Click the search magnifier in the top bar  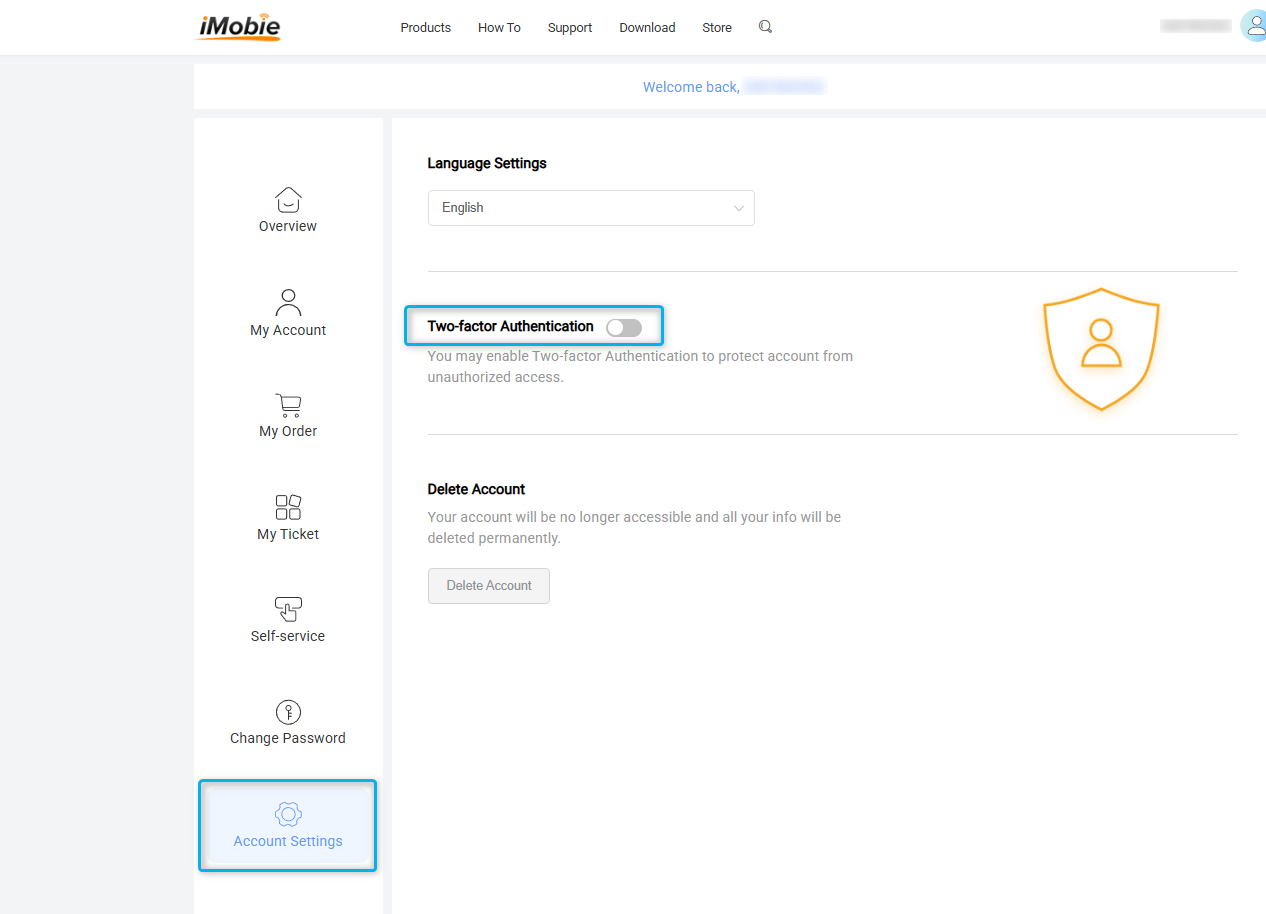click(764, 27)
